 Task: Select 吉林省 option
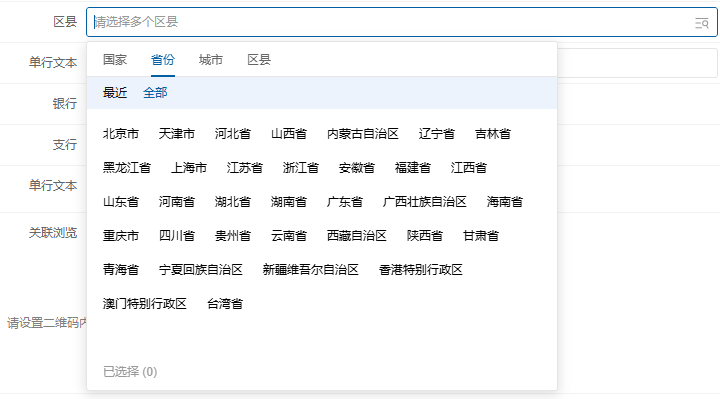tap(493, 134)
